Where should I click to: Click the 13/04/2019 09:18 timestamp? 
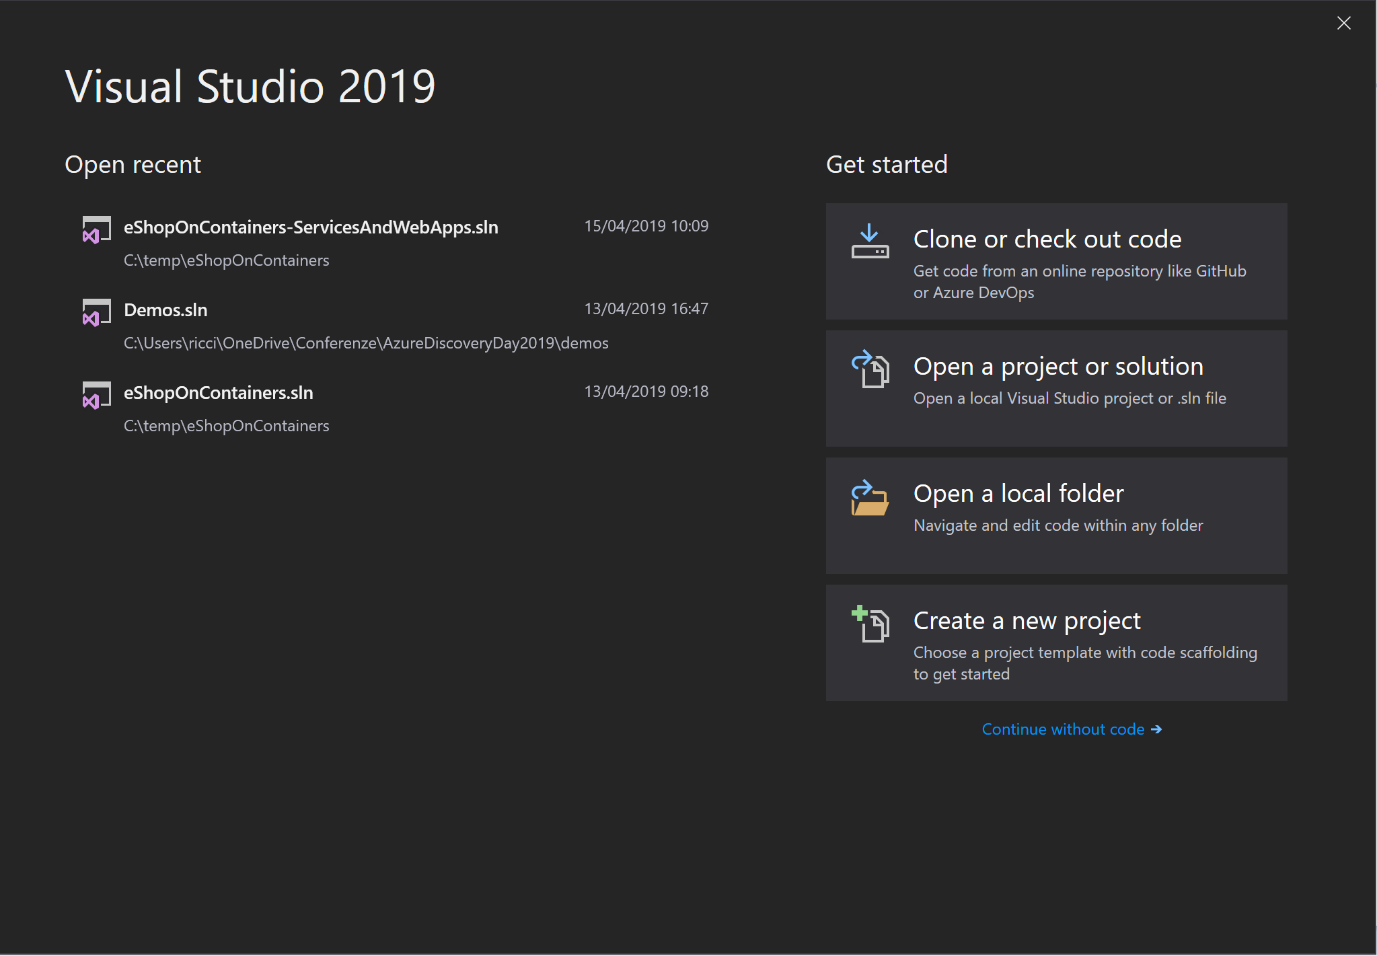point(646,392)
